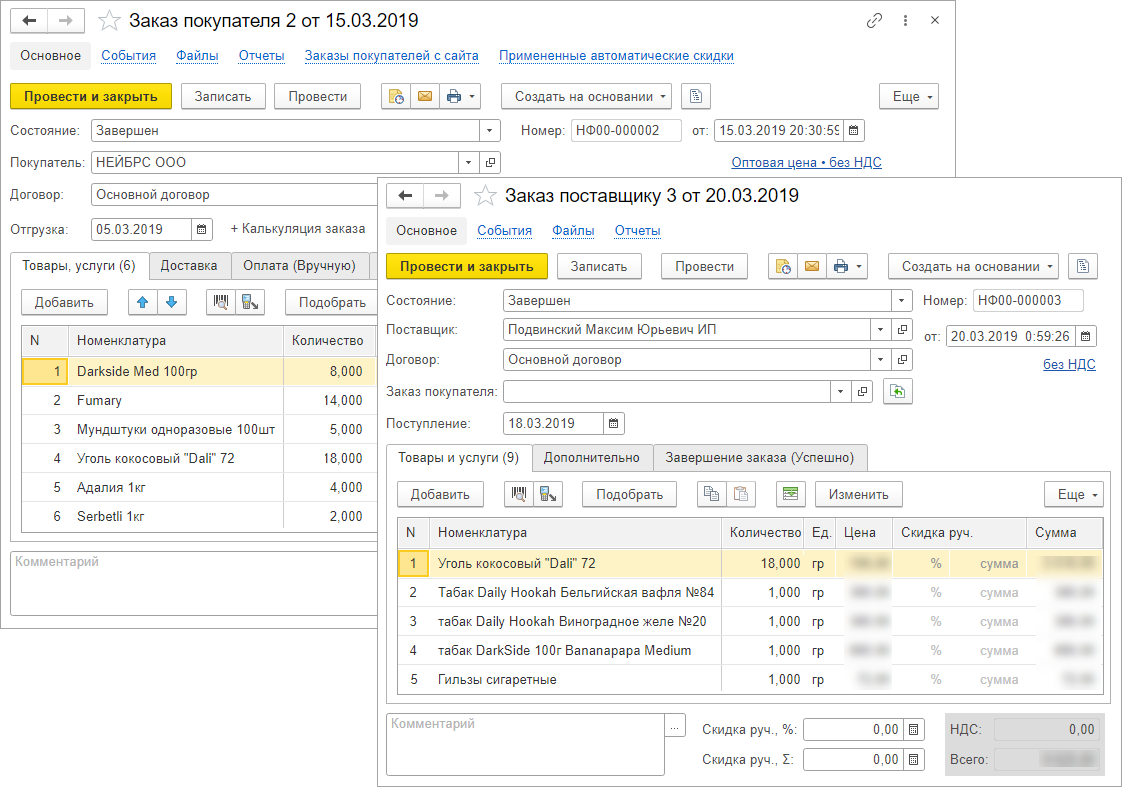Screen dimensions: 1122x787
Task: Expand the Договор dropdown in supplier order
Action: pyautogui.click(x=881, y=360)
